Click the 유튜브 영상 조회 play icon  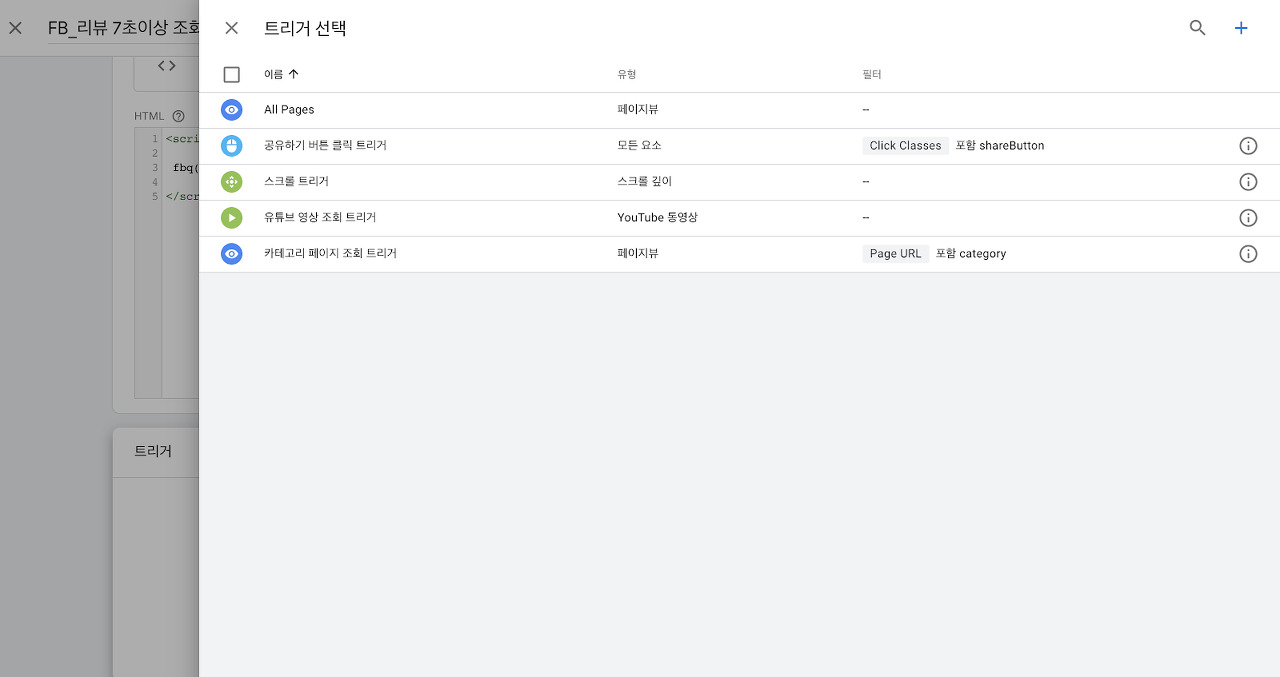click(x=232, y=218)
